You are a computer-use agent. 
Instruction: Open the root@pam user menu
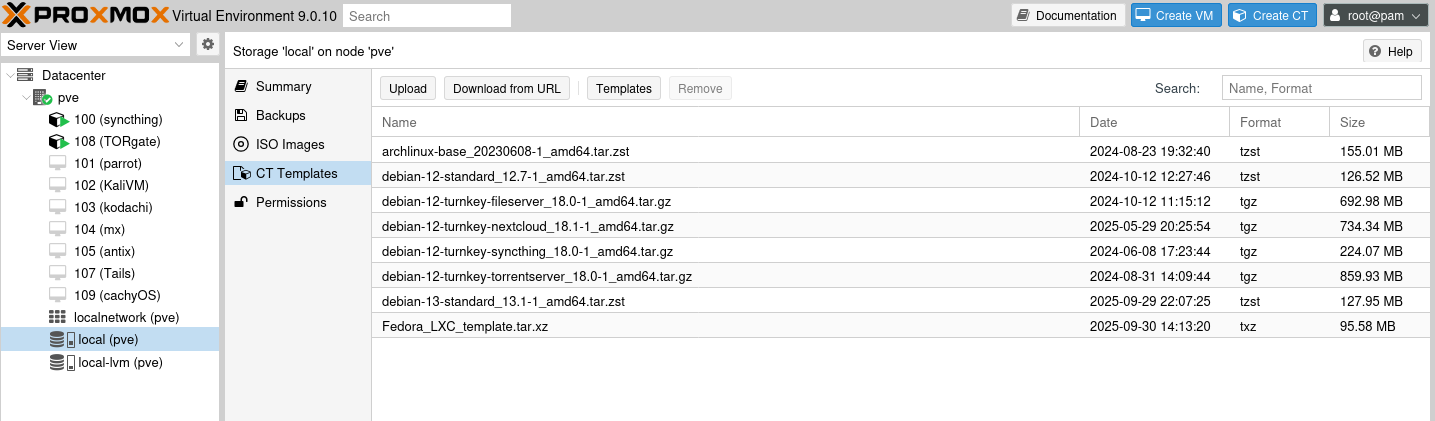click(1374, 16)
